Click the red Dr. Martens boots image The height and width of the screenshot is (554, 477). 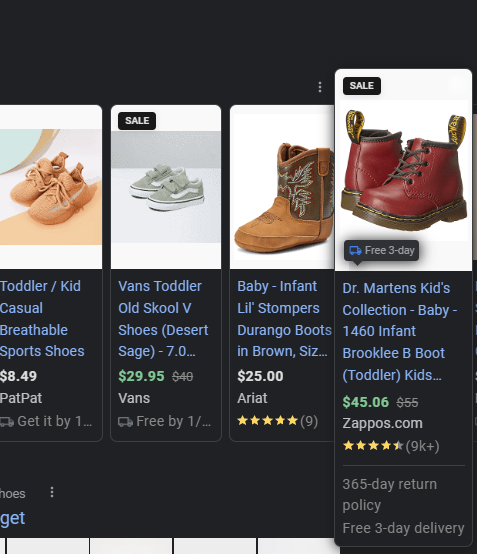[x=404, y=171]
